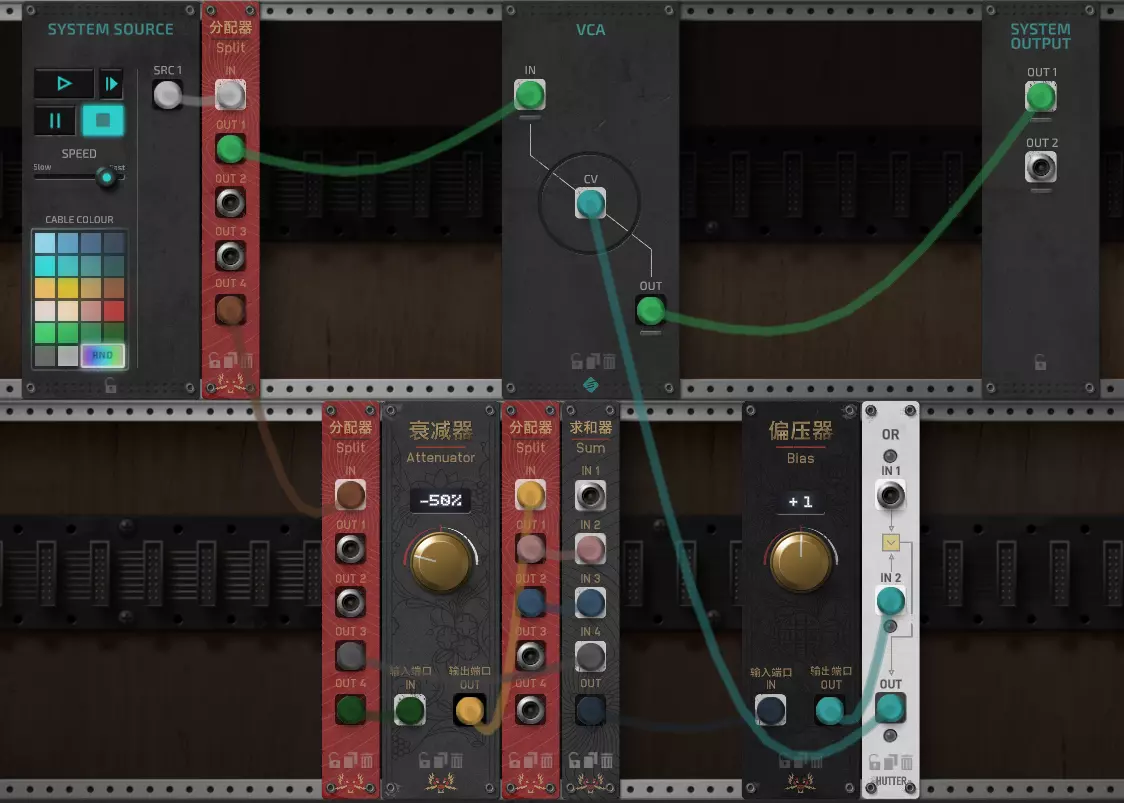Pause the simulation

pyautogui.click(x=54, y=120)
